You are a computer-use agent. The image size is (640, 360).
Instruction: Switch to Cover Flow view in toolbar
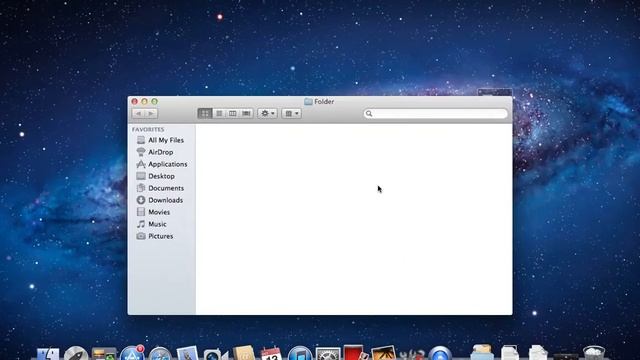coord(246,113)
